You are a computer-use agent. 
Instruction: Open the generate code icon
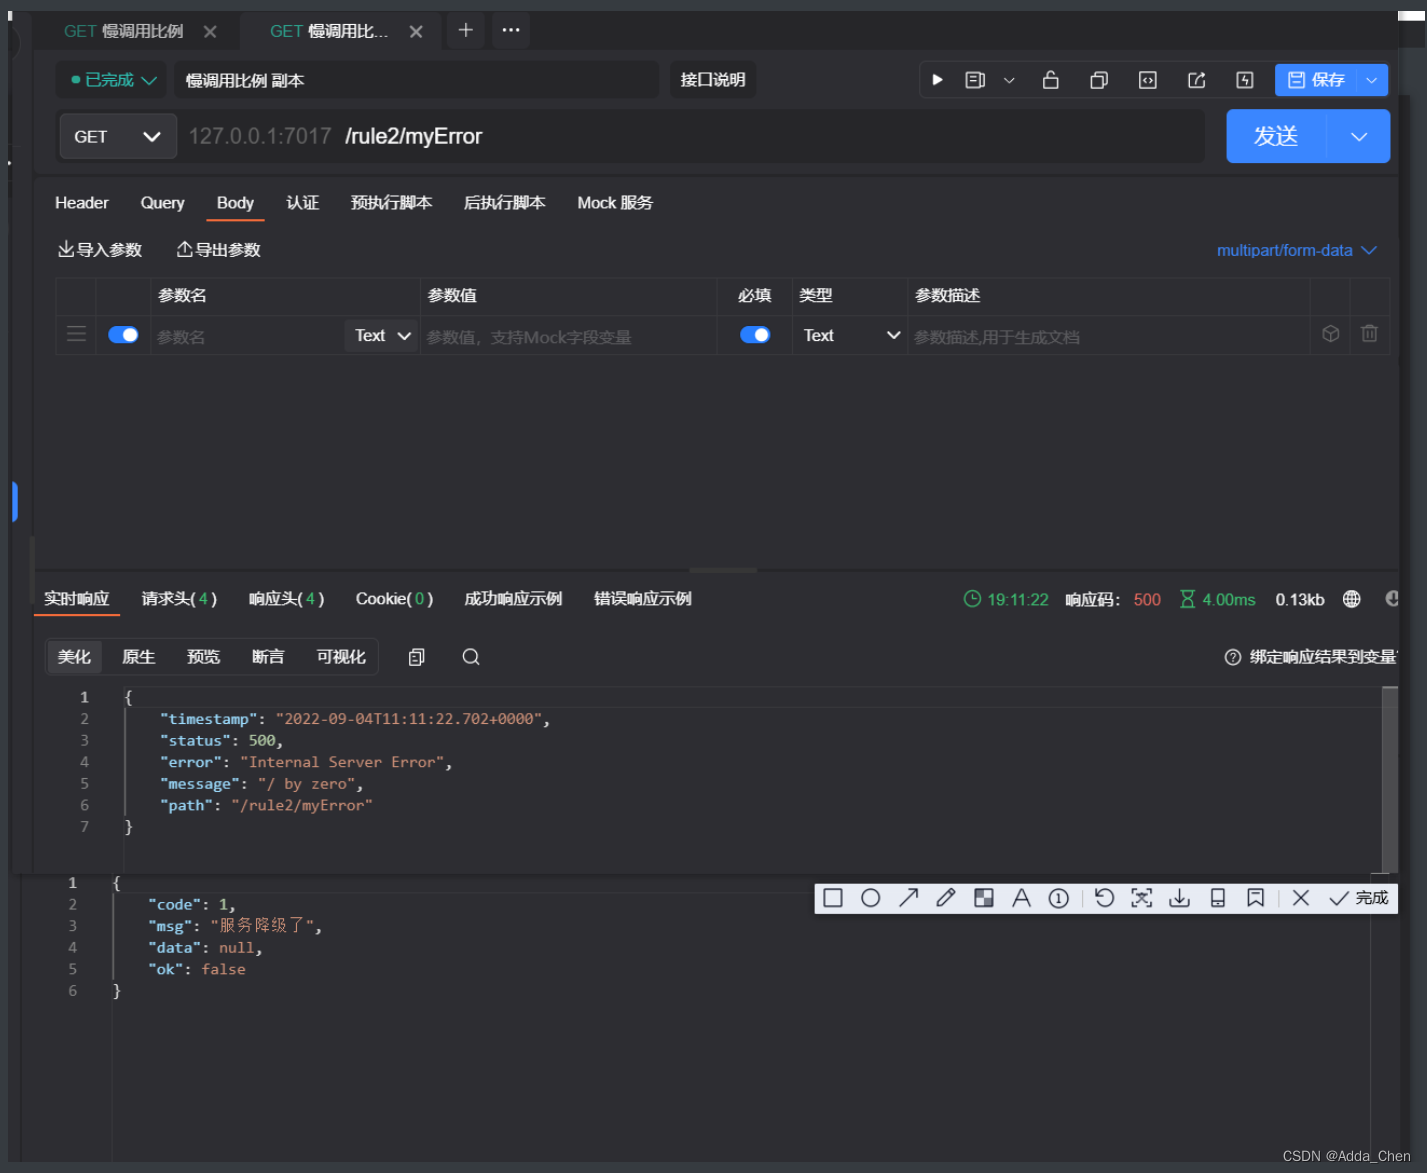tap(1148, 80)
